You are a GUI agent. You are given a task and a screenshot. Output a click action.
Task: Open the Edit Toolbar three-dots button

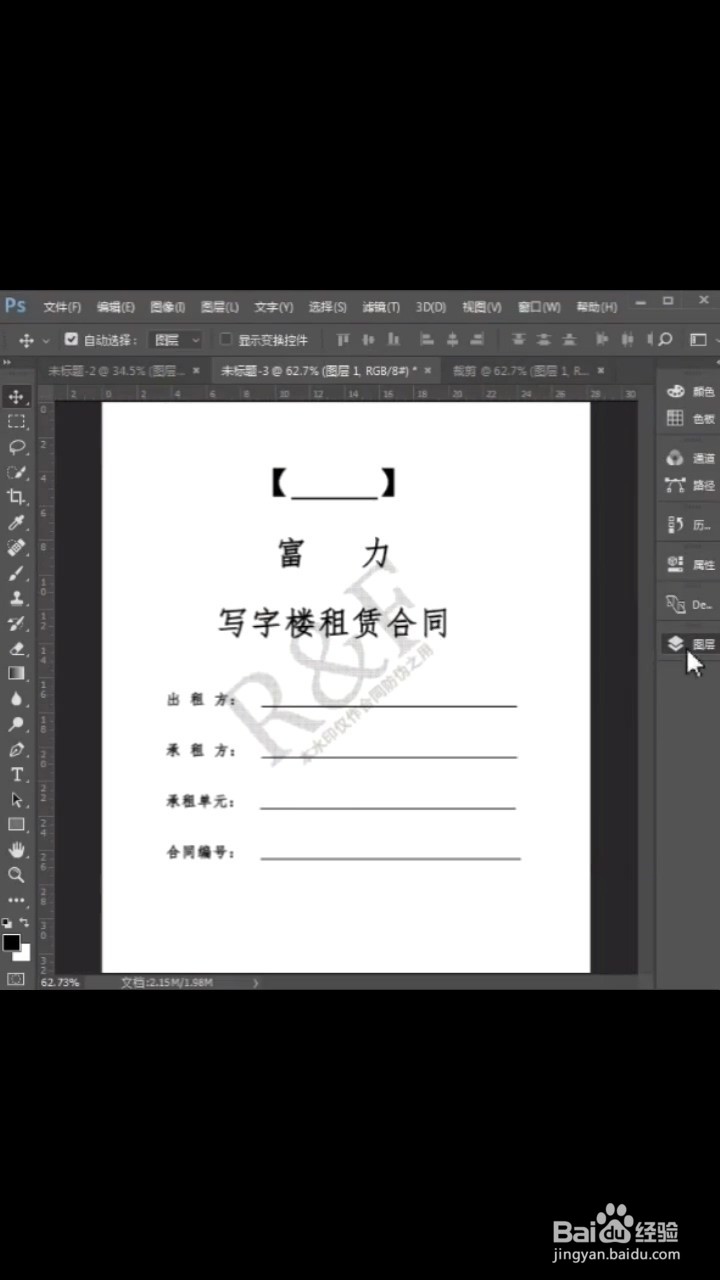pyautogui.click(x=16, y=900)
